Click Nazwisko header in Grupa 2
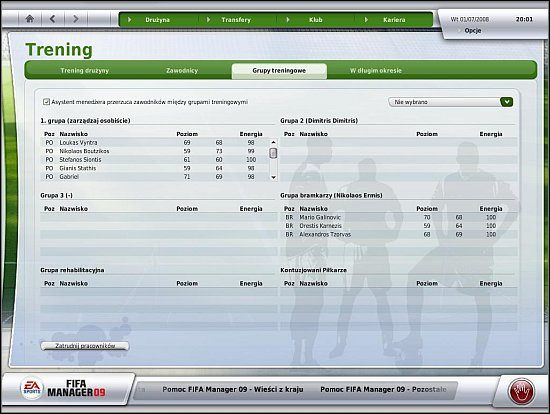The image size is (550, 414). [x=313, y=134]
